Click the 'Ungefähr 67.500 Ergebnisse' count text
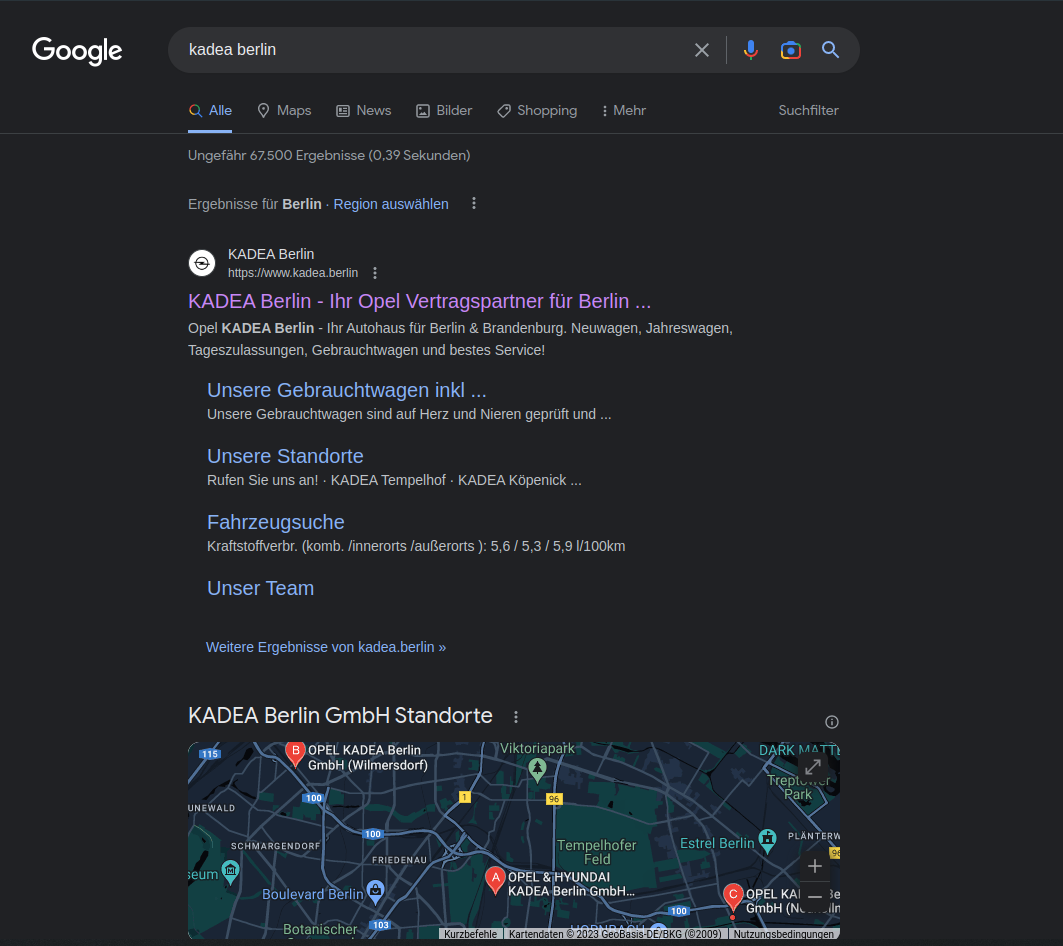 tap(329, 155)
